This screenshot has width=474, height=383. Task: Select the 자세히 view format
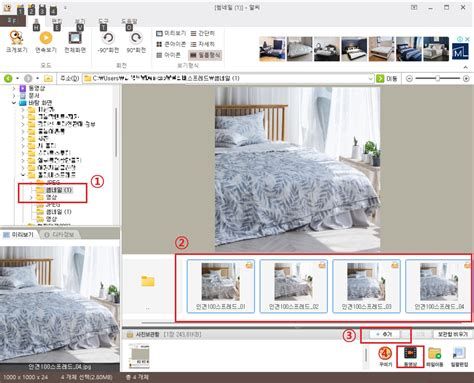pos(203,44)
